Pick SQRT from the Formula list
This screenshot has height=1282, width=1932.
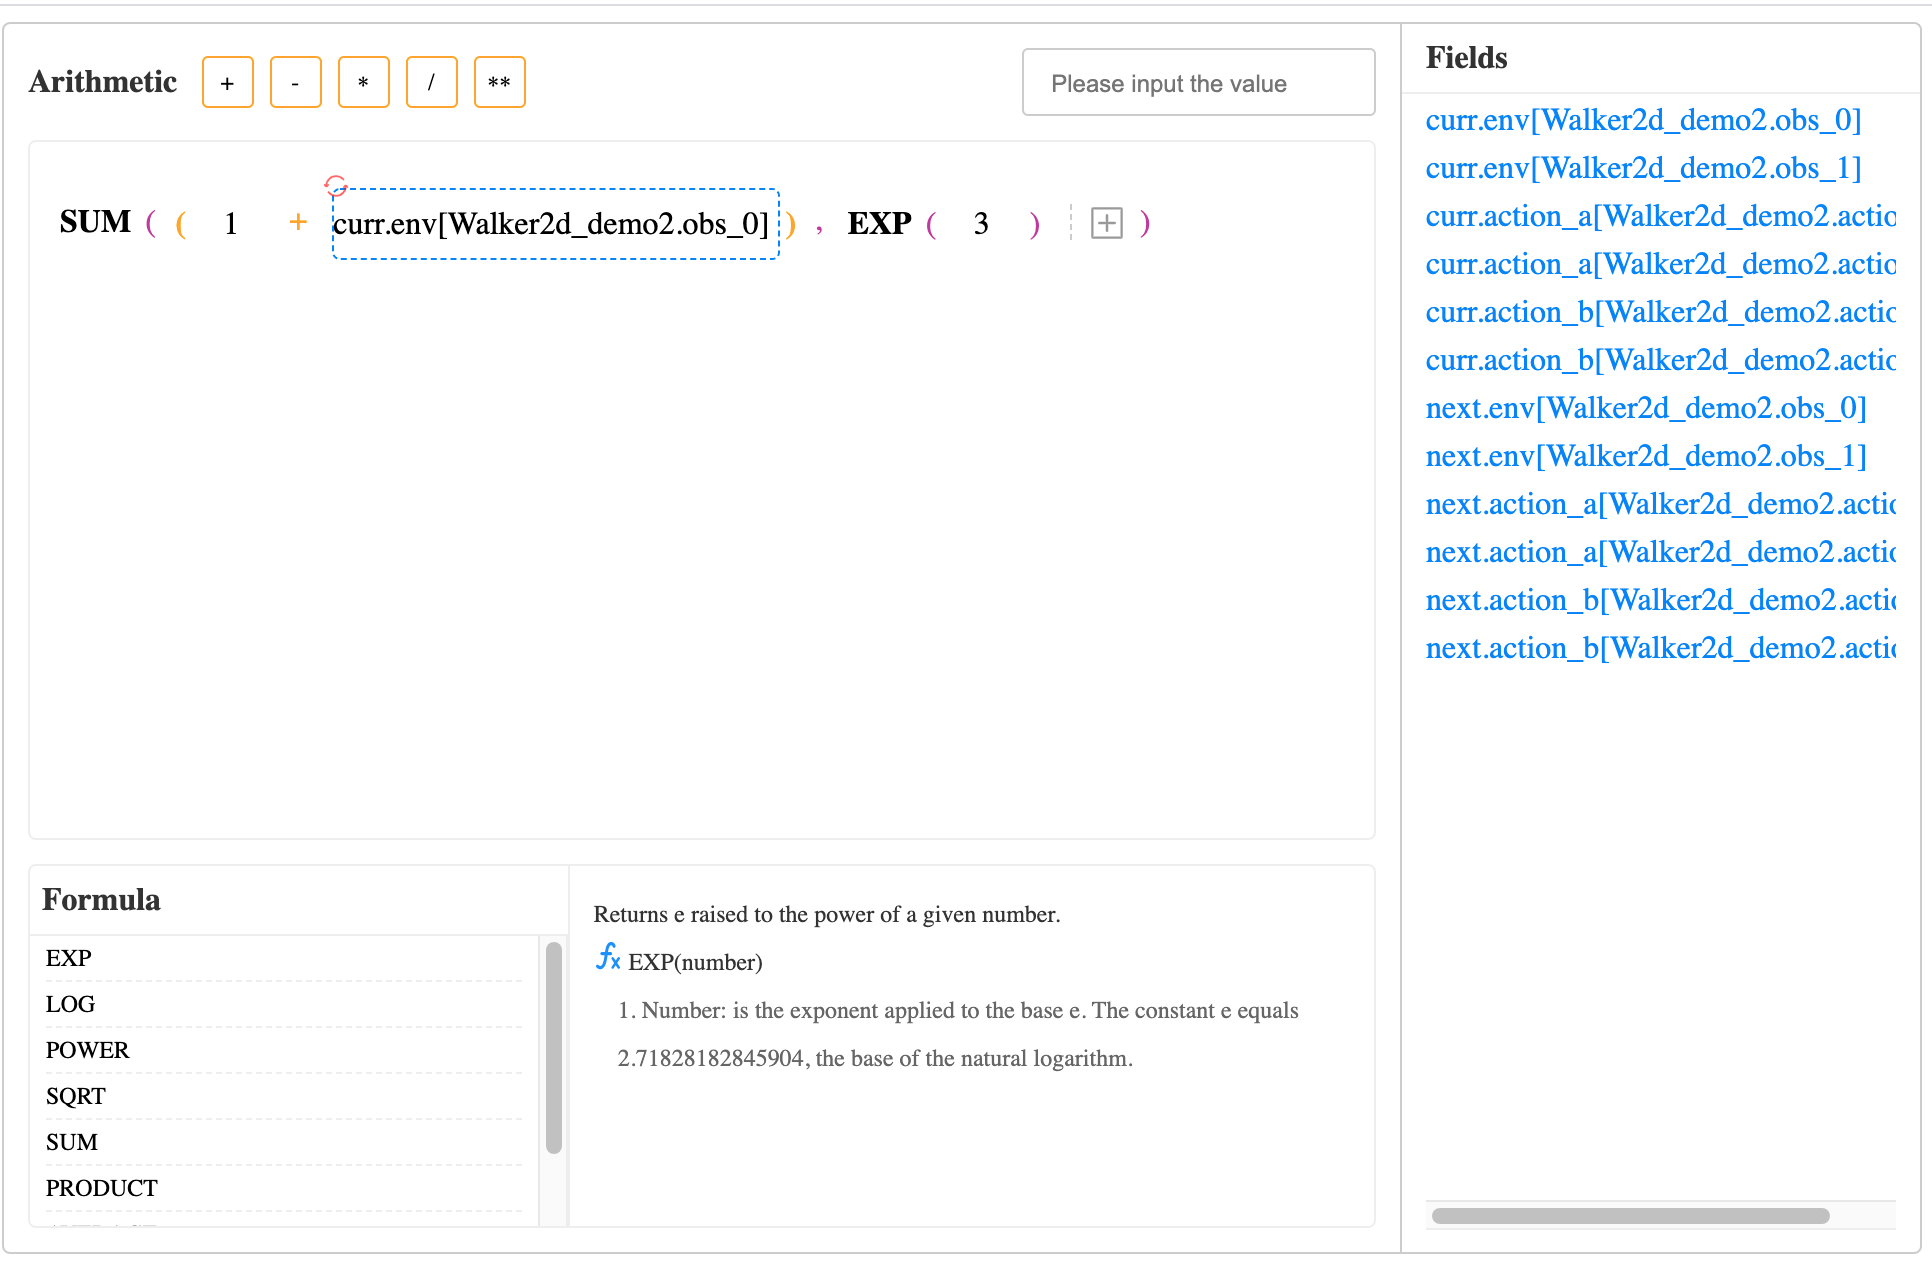76,1096
